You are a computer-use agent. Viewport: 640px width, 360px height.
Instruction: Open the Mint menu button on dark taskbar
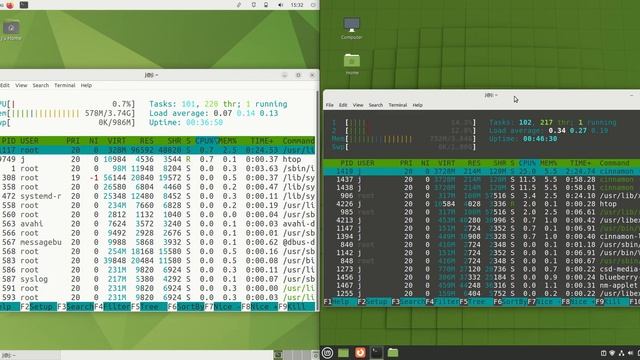pos(327,353)
